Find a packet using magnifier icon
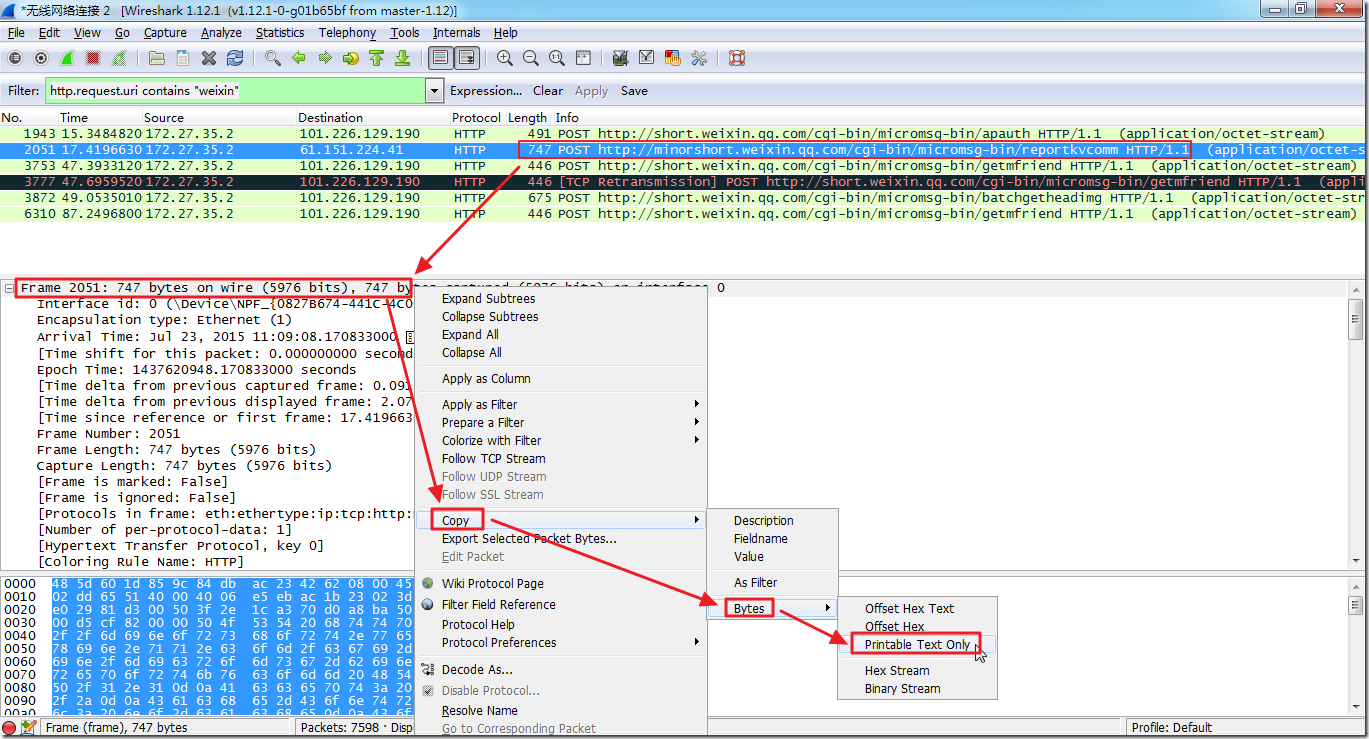 tap(272, 58)
